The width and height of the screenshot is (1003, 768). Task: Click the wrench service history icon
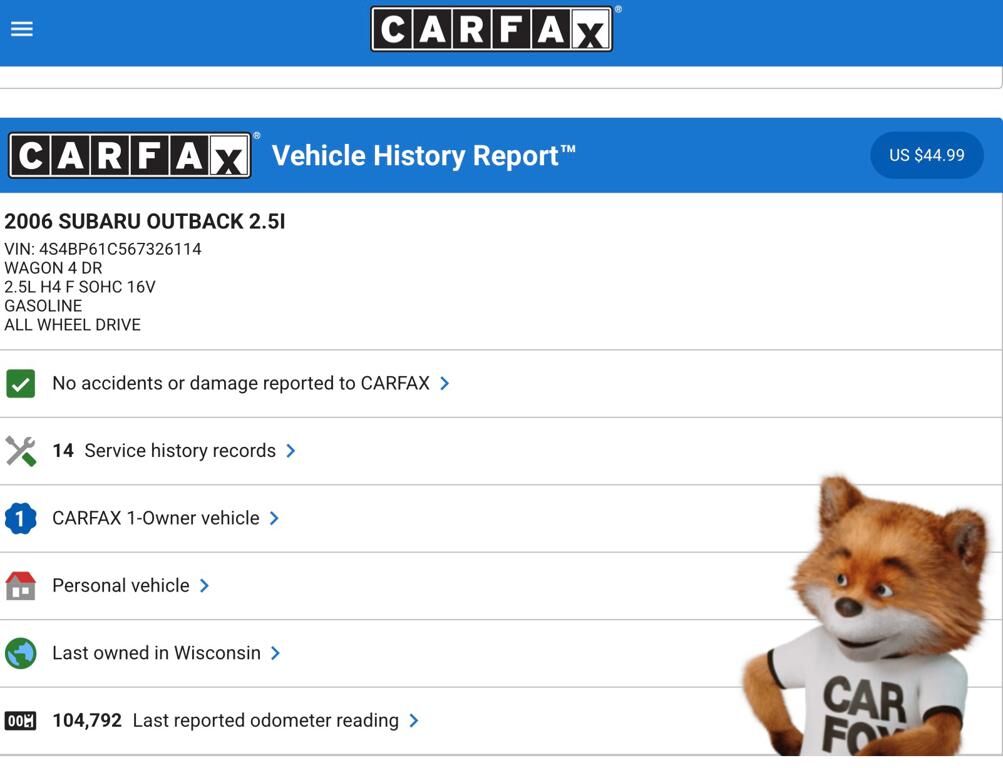[20, 451]
